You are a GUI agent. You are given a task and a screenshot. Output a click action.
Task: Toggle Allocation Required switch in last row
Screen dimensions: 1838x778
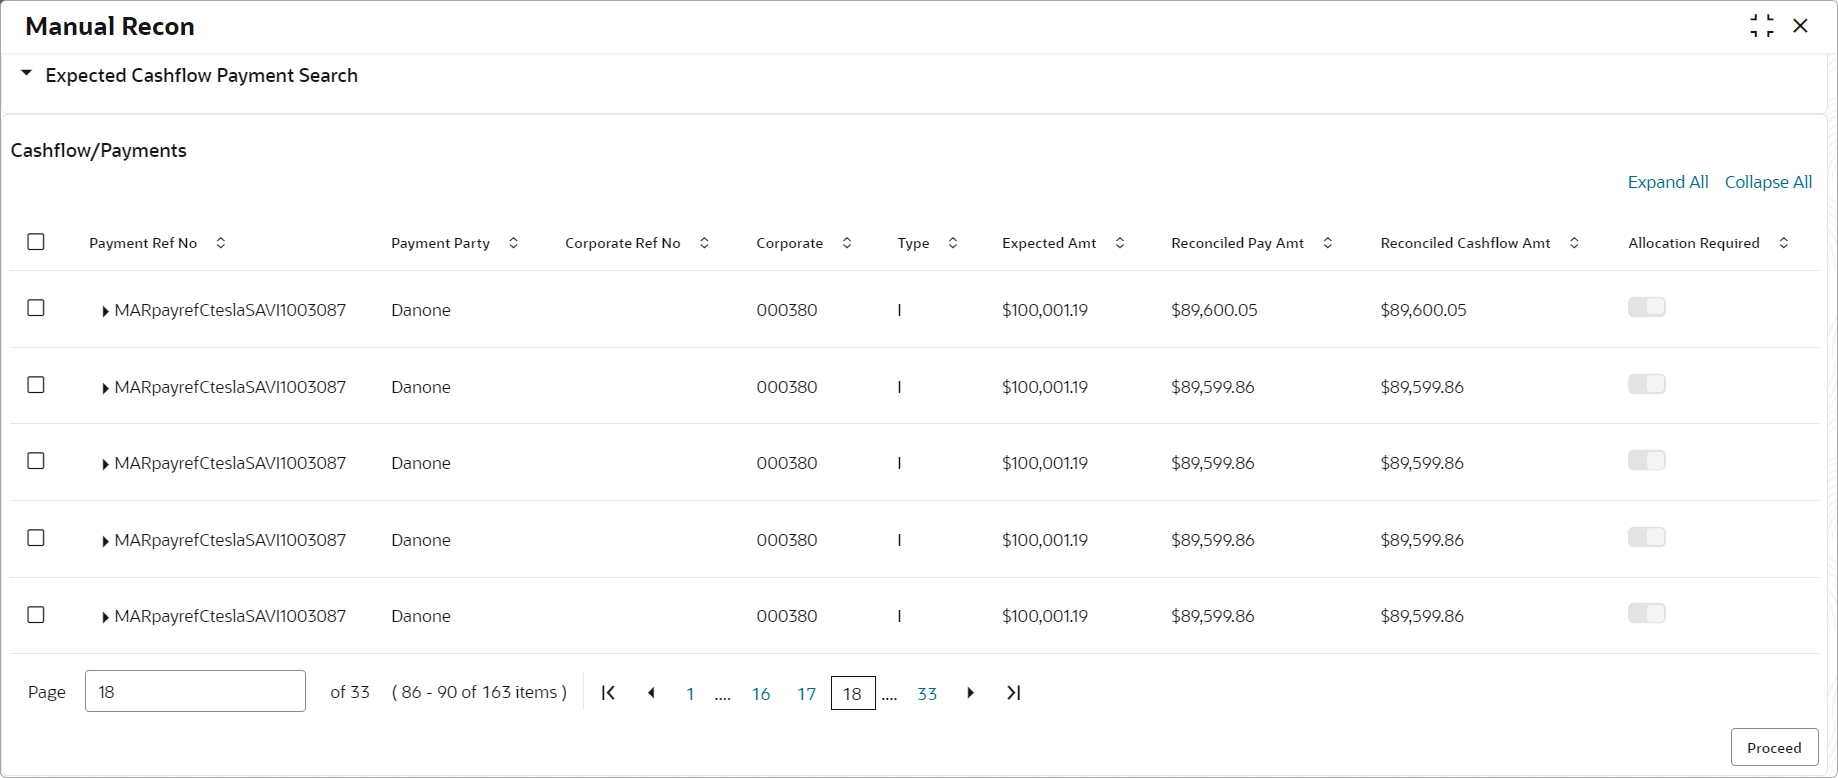pos(1647,614)
